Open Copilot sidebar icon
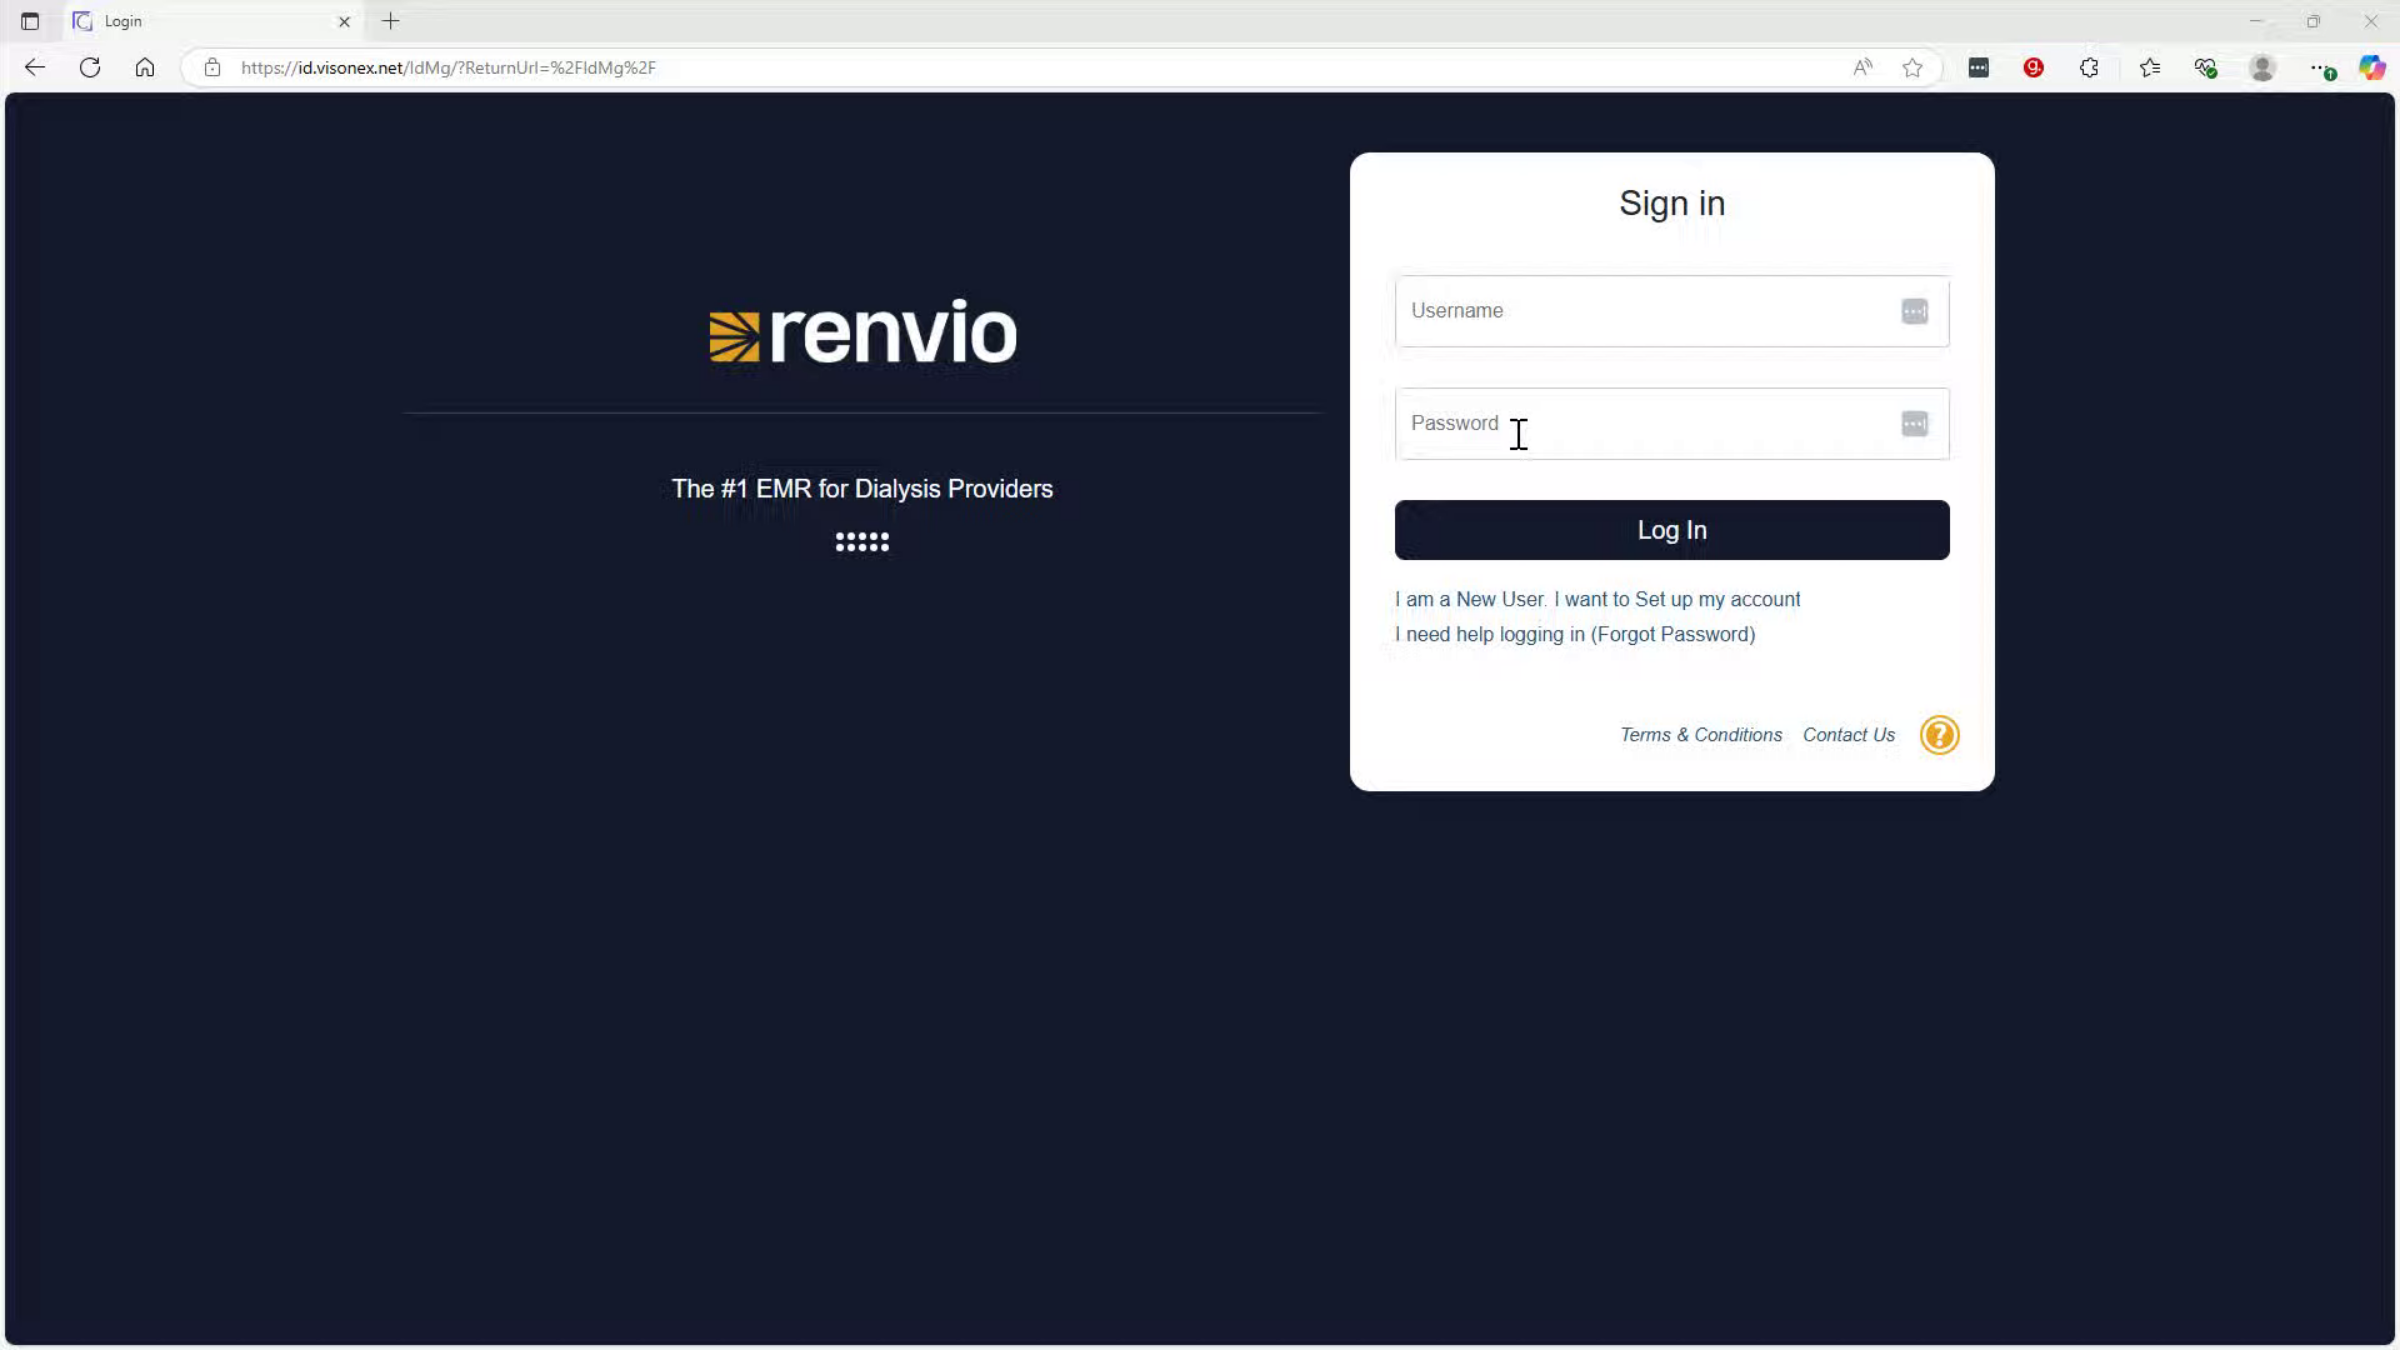This screenshot has height=1350, width=2400. (x=2372, y=67)
